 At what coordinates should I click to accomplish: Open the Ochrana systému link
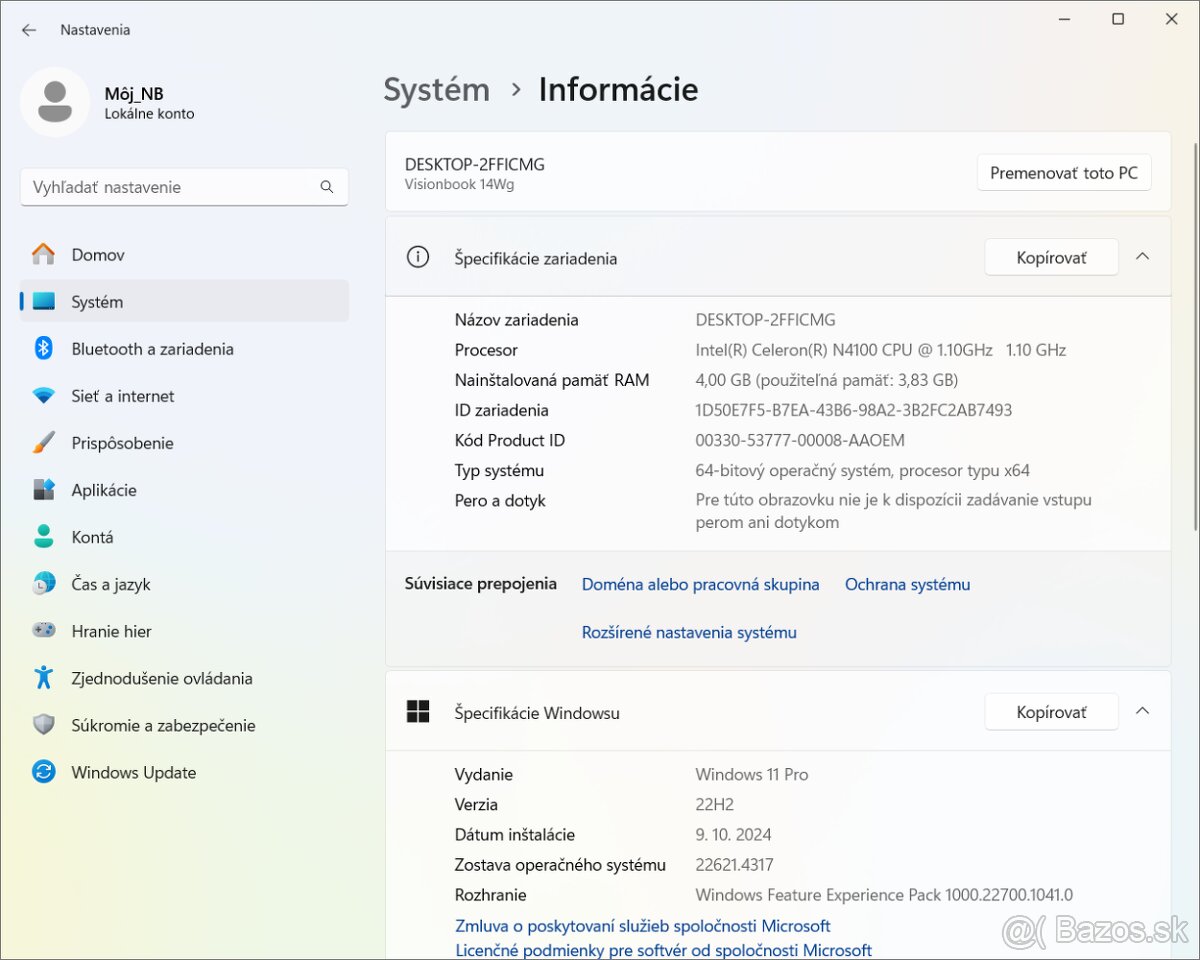(907, 584)
